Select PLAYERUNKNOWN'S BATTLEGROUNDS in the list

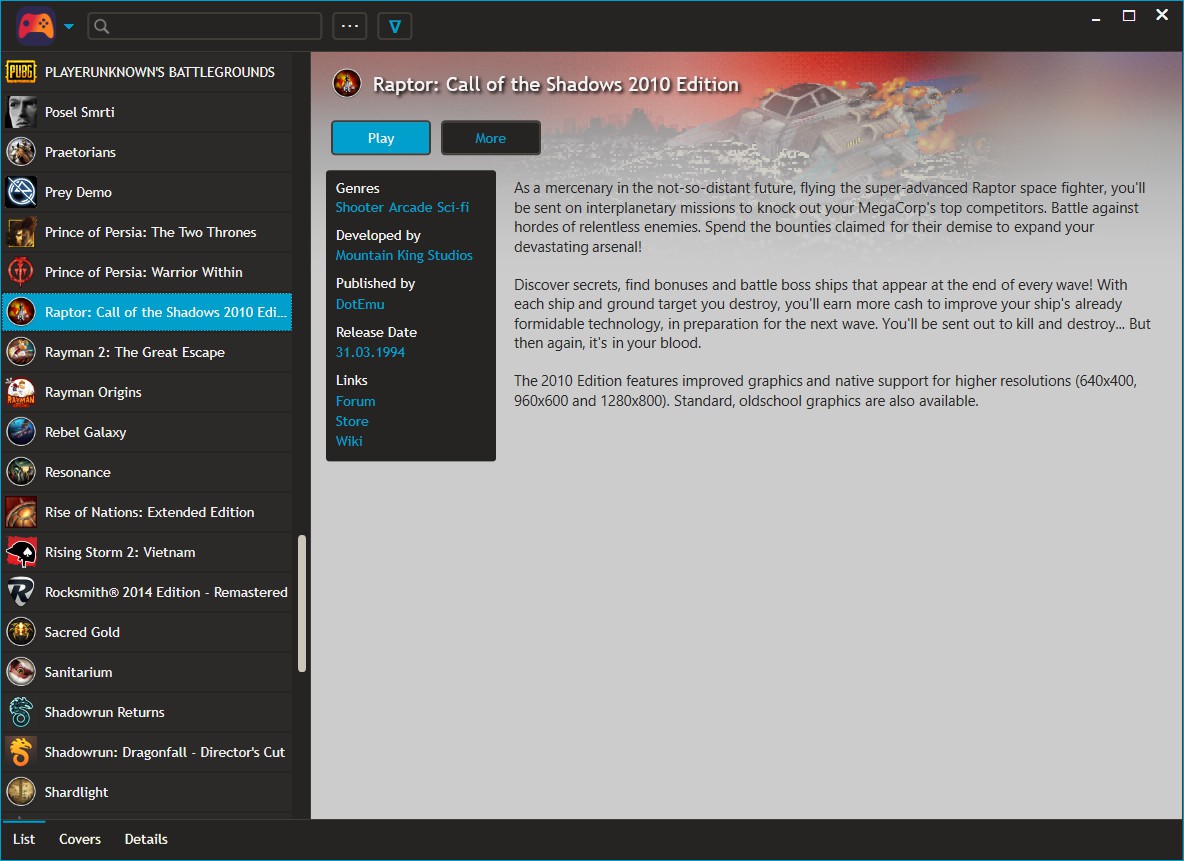pyautogui.click(x=147, y=72)
